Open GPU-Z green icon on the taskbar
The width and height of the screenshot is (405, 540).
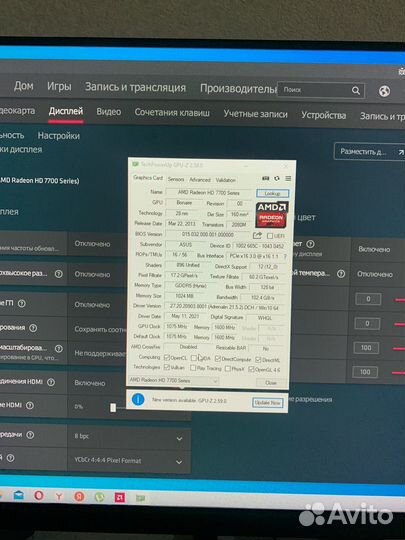pos(140,498)
